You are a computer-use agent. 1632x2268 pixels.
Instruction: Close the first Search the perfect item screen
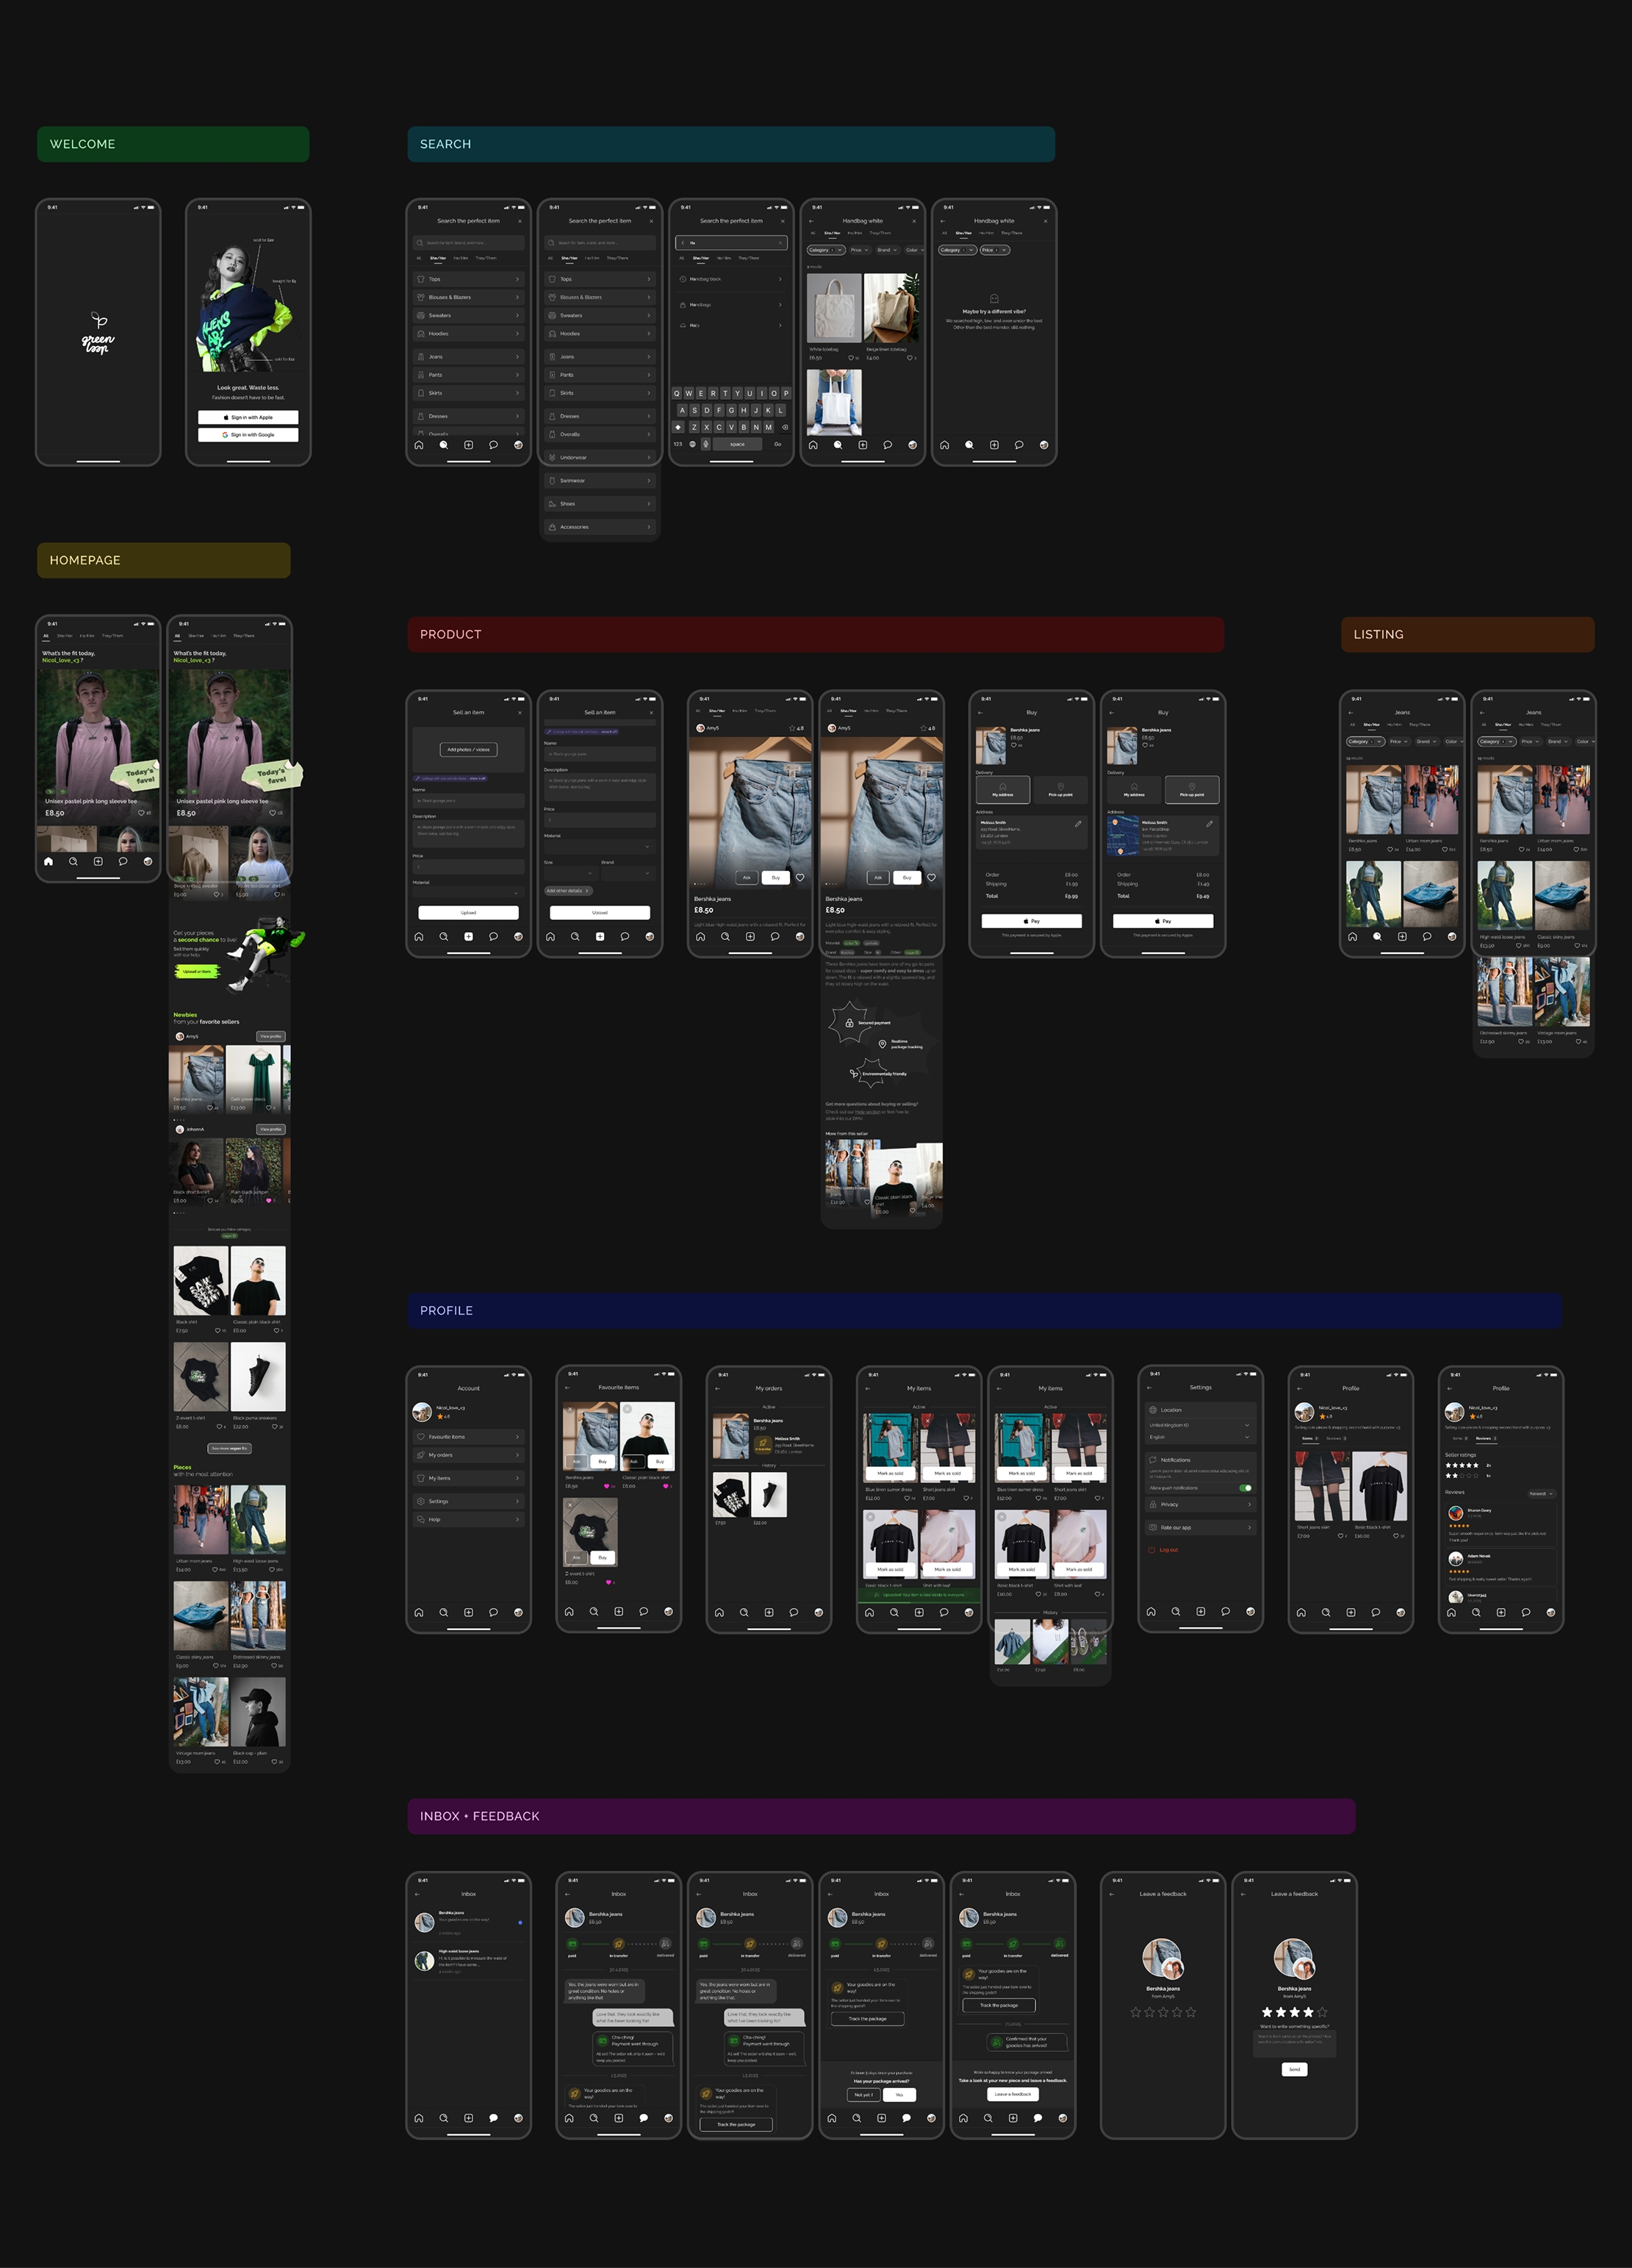[520, 221]
